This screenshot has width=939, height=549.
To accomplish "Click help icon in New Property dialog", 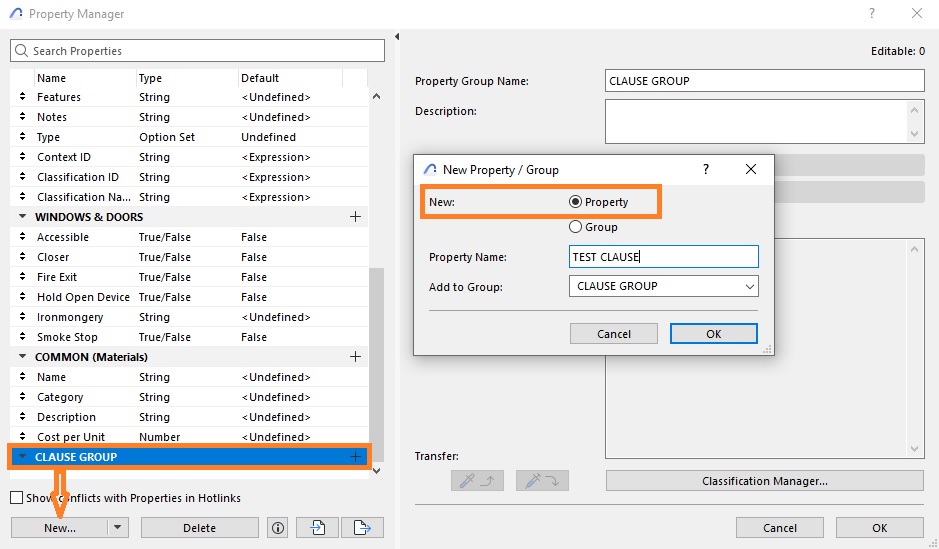I will 706,169.
